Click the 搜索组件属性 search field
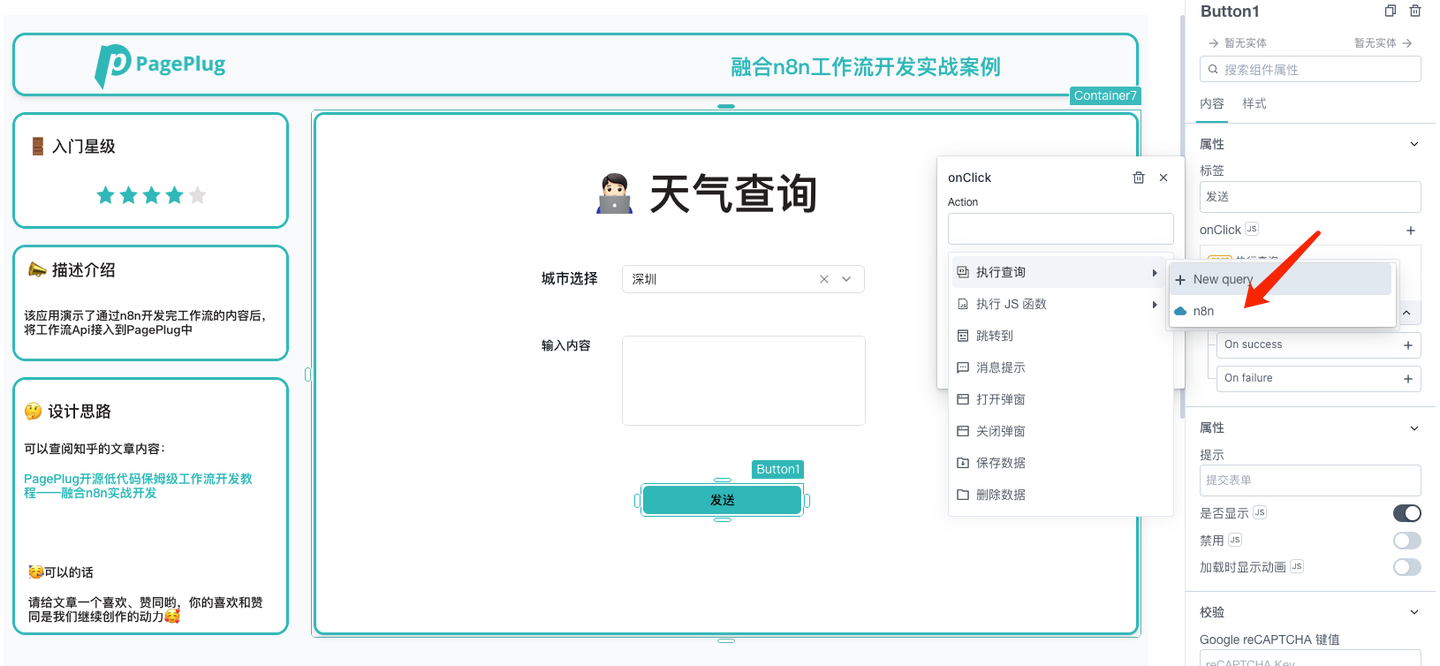Image resolution: width=1440 pixels, height=666 pixels. tap(1310, 69)
